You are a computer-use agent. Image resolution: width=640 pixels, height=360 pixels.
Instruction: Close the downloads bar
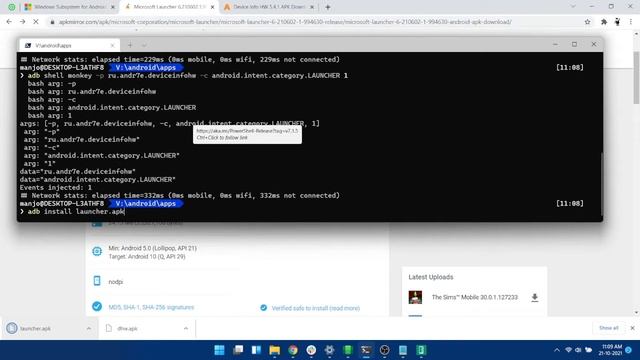pyautogui.click(x=632, y=328)
